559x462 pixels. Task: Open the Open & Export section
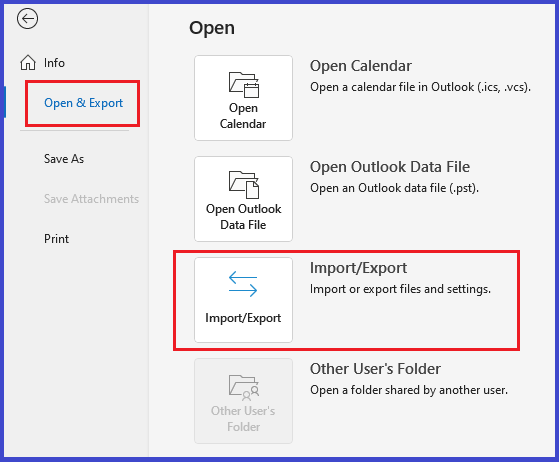(x=83, y=103)
